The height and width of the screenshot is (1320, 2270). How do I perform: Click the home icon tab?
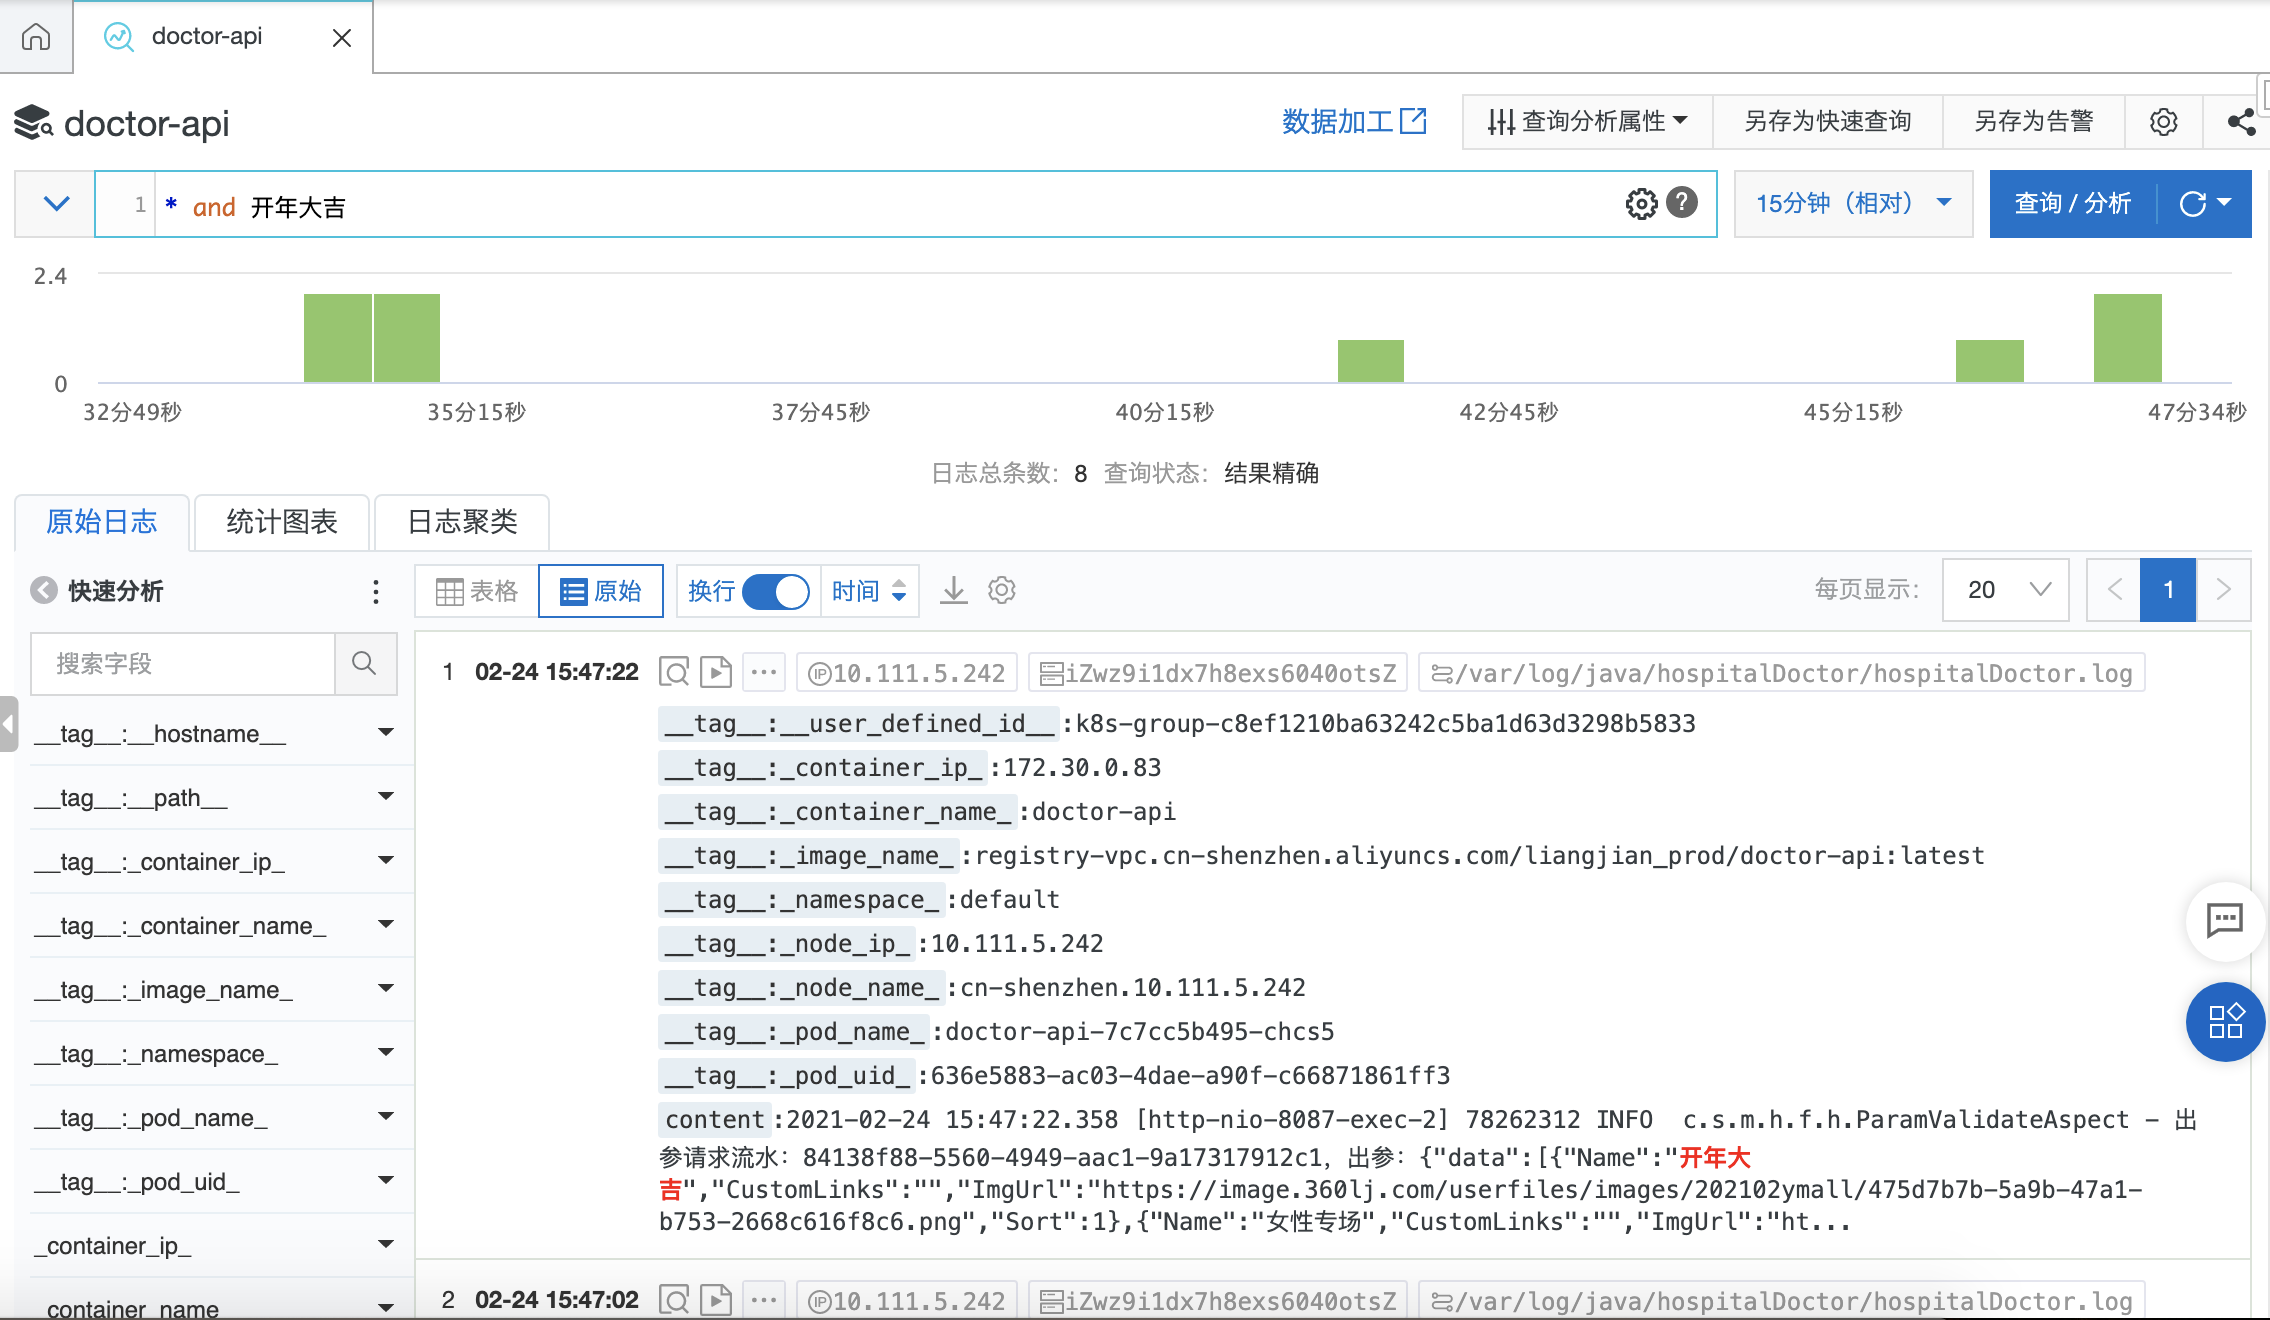[x=36, y=37]
